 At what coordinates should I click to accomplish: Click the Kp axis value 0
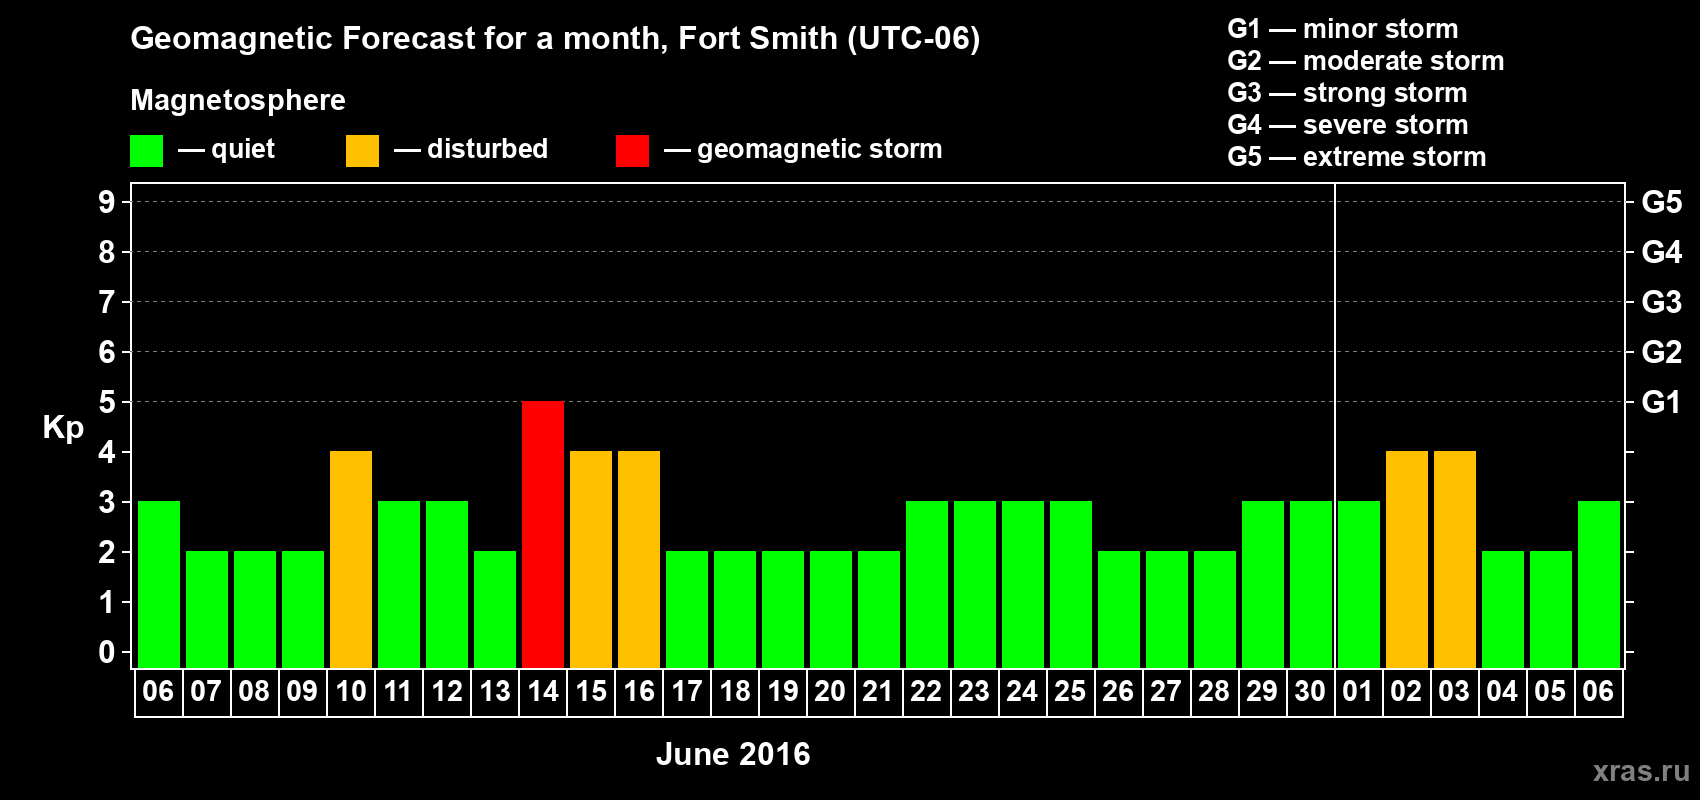pos(107,652)
